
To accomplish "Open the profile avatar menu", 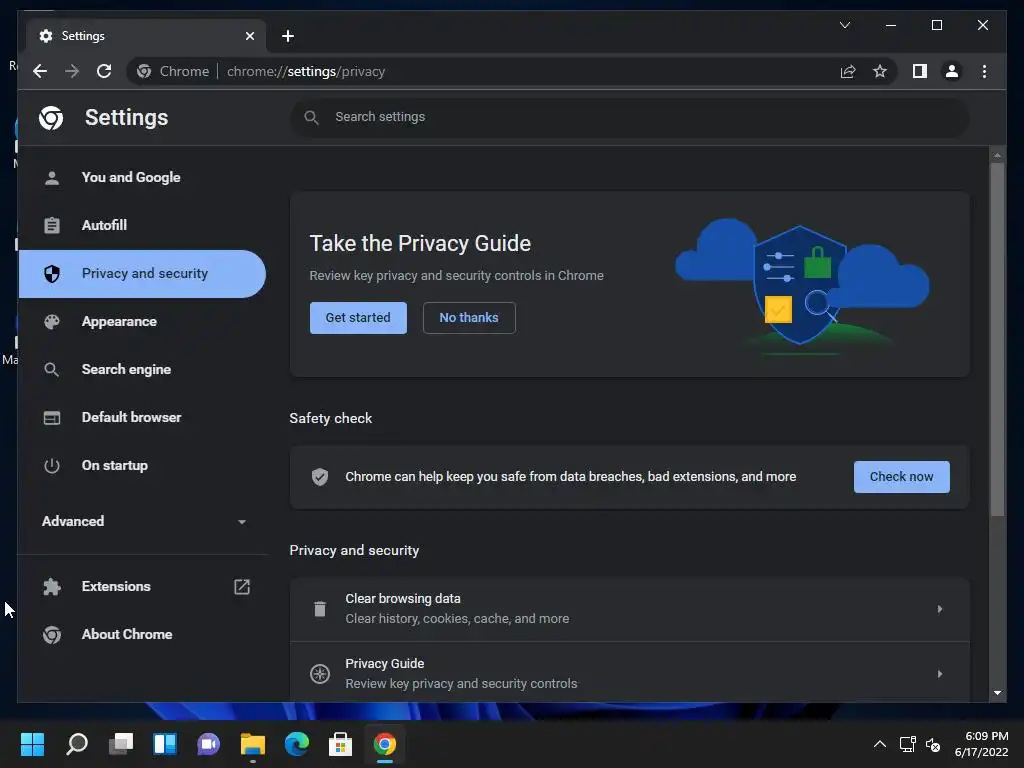I will point(952,71).
